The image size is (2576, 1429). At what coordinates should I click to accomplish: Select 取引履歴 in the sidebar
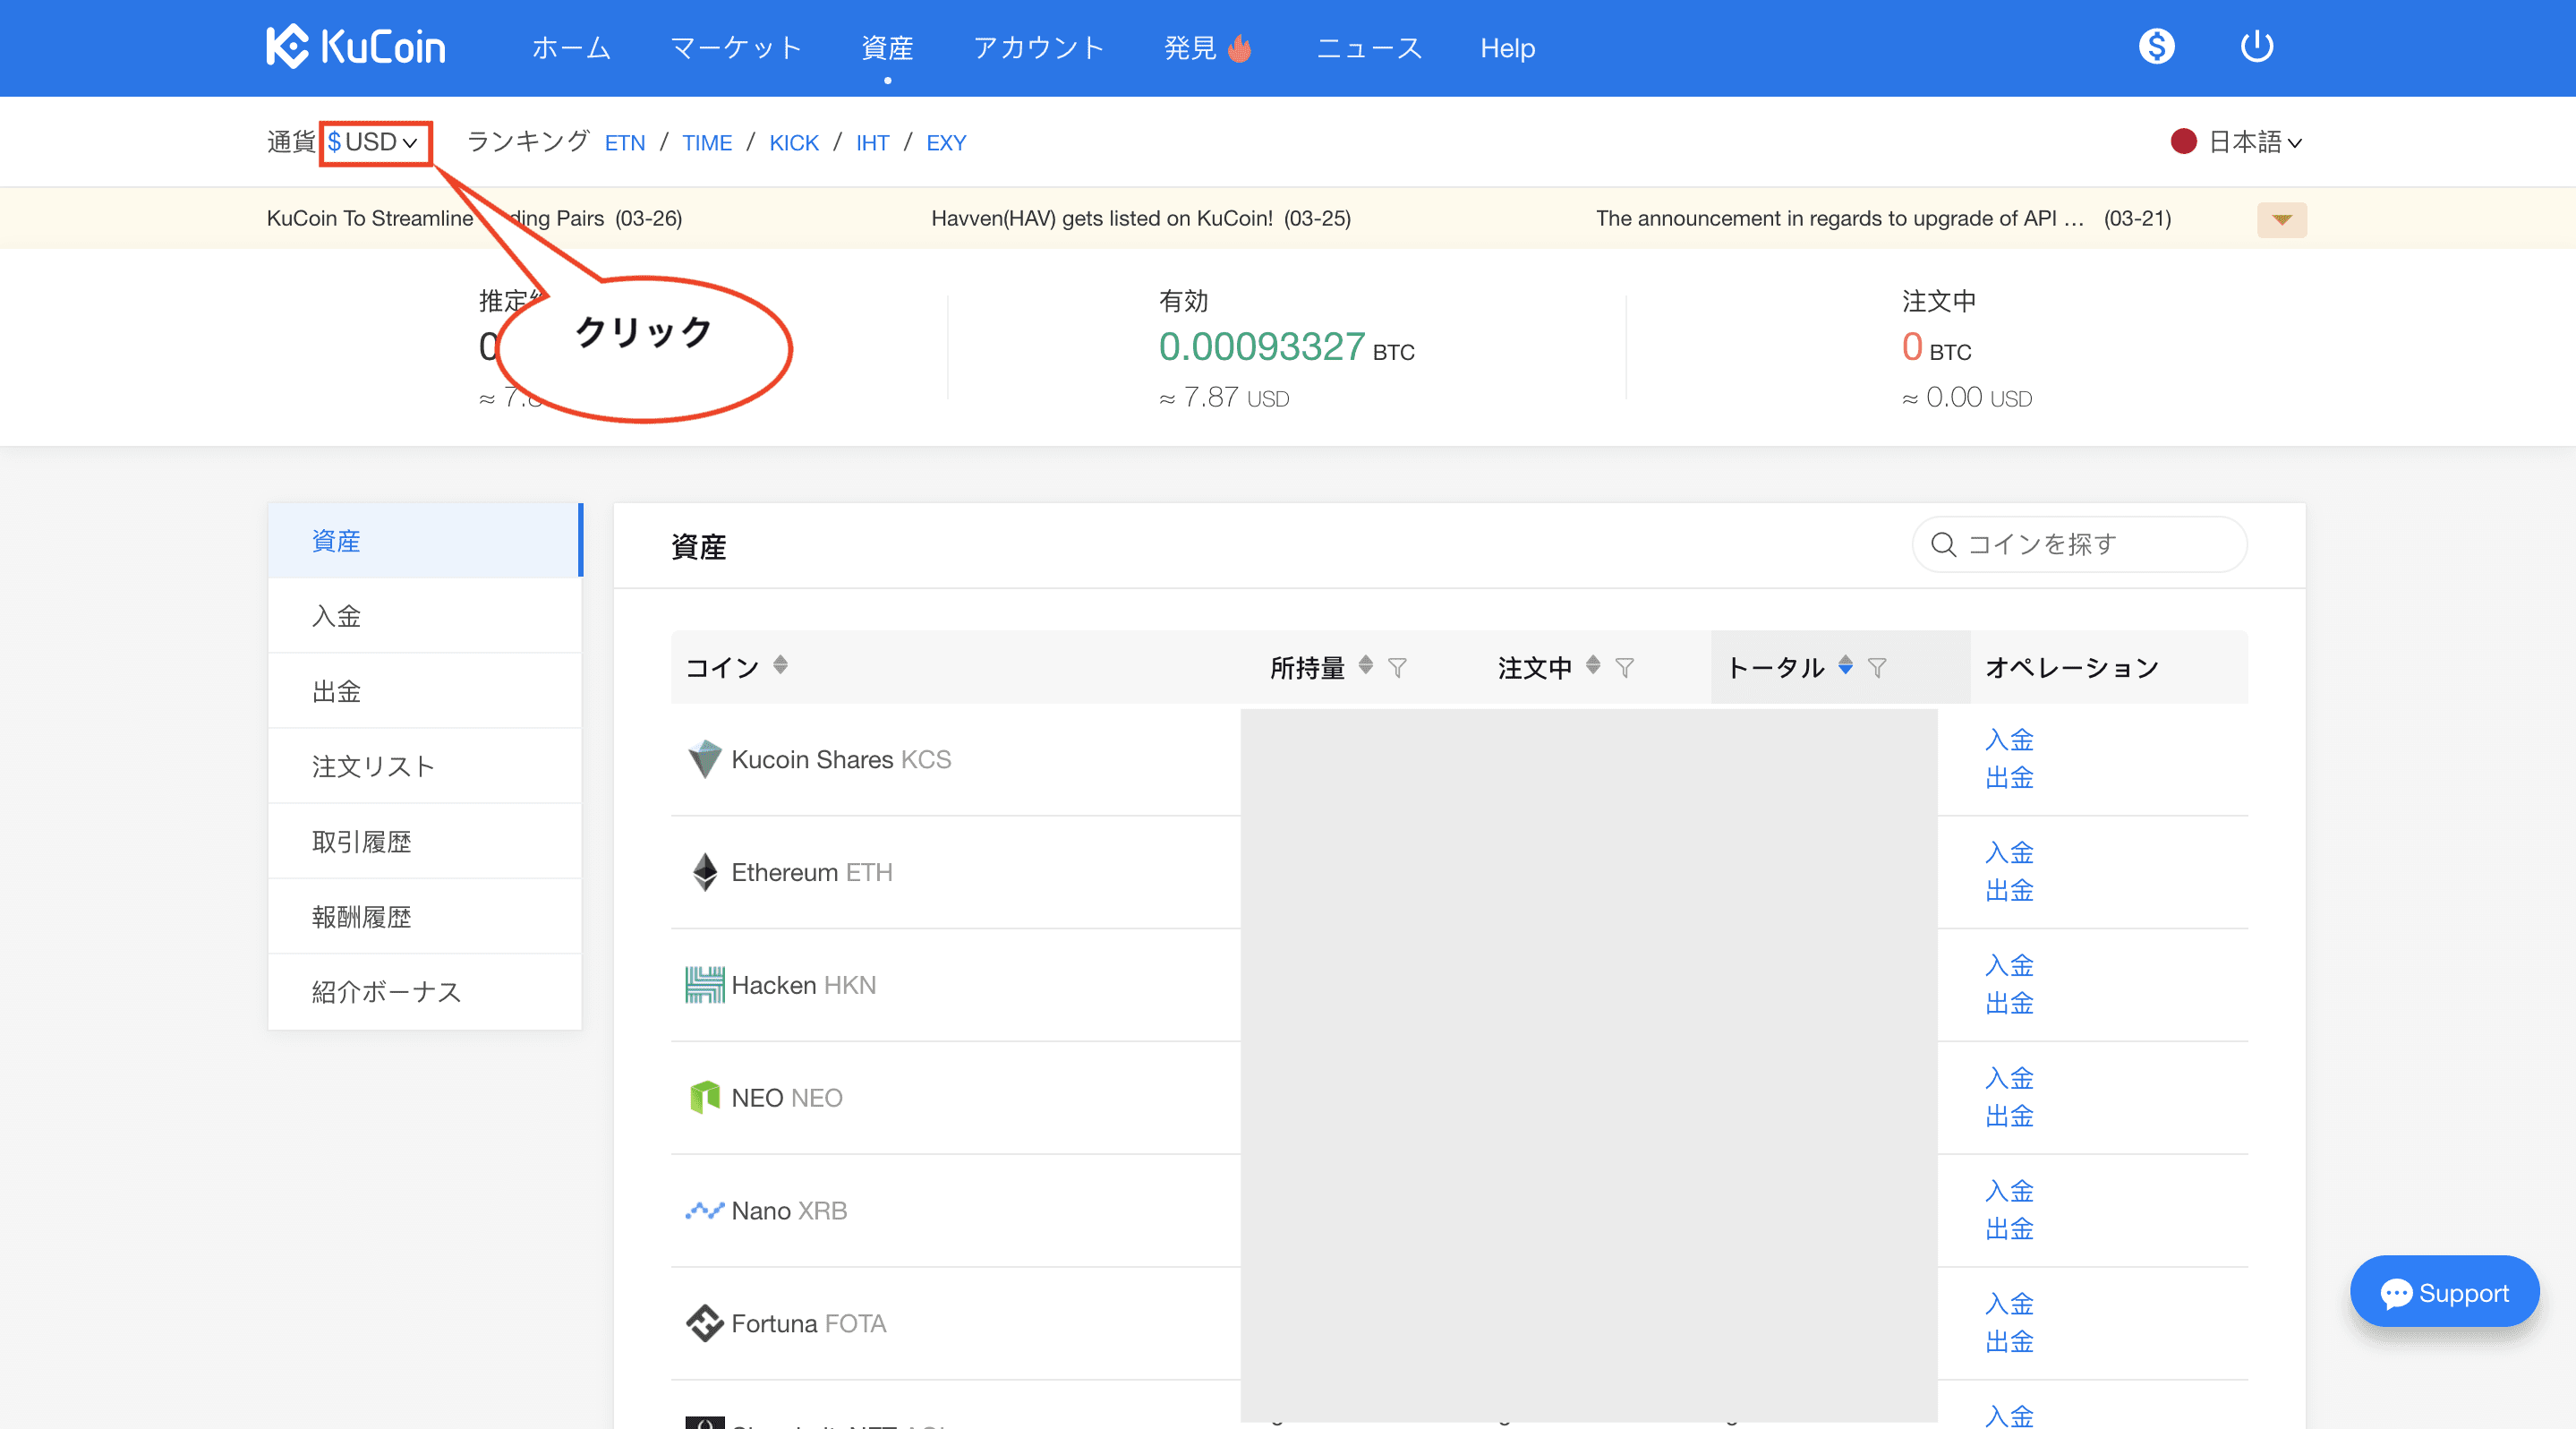tap(361, 842)
